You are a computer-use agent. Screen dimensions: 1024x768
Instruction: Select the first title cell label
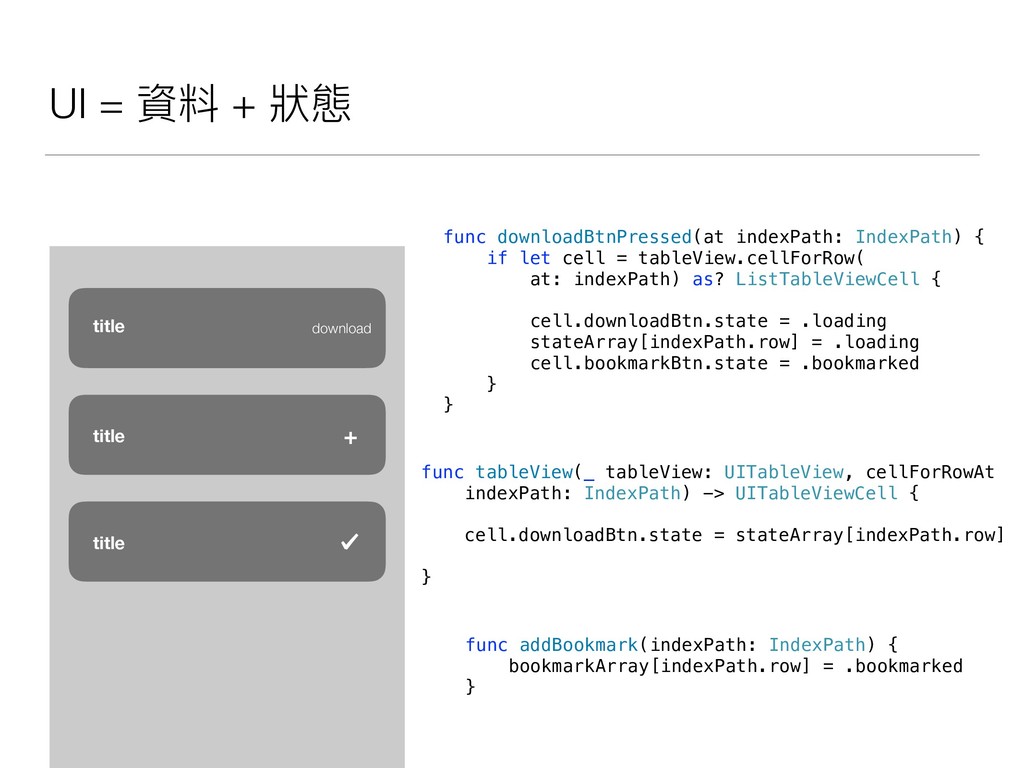(108, 327)
